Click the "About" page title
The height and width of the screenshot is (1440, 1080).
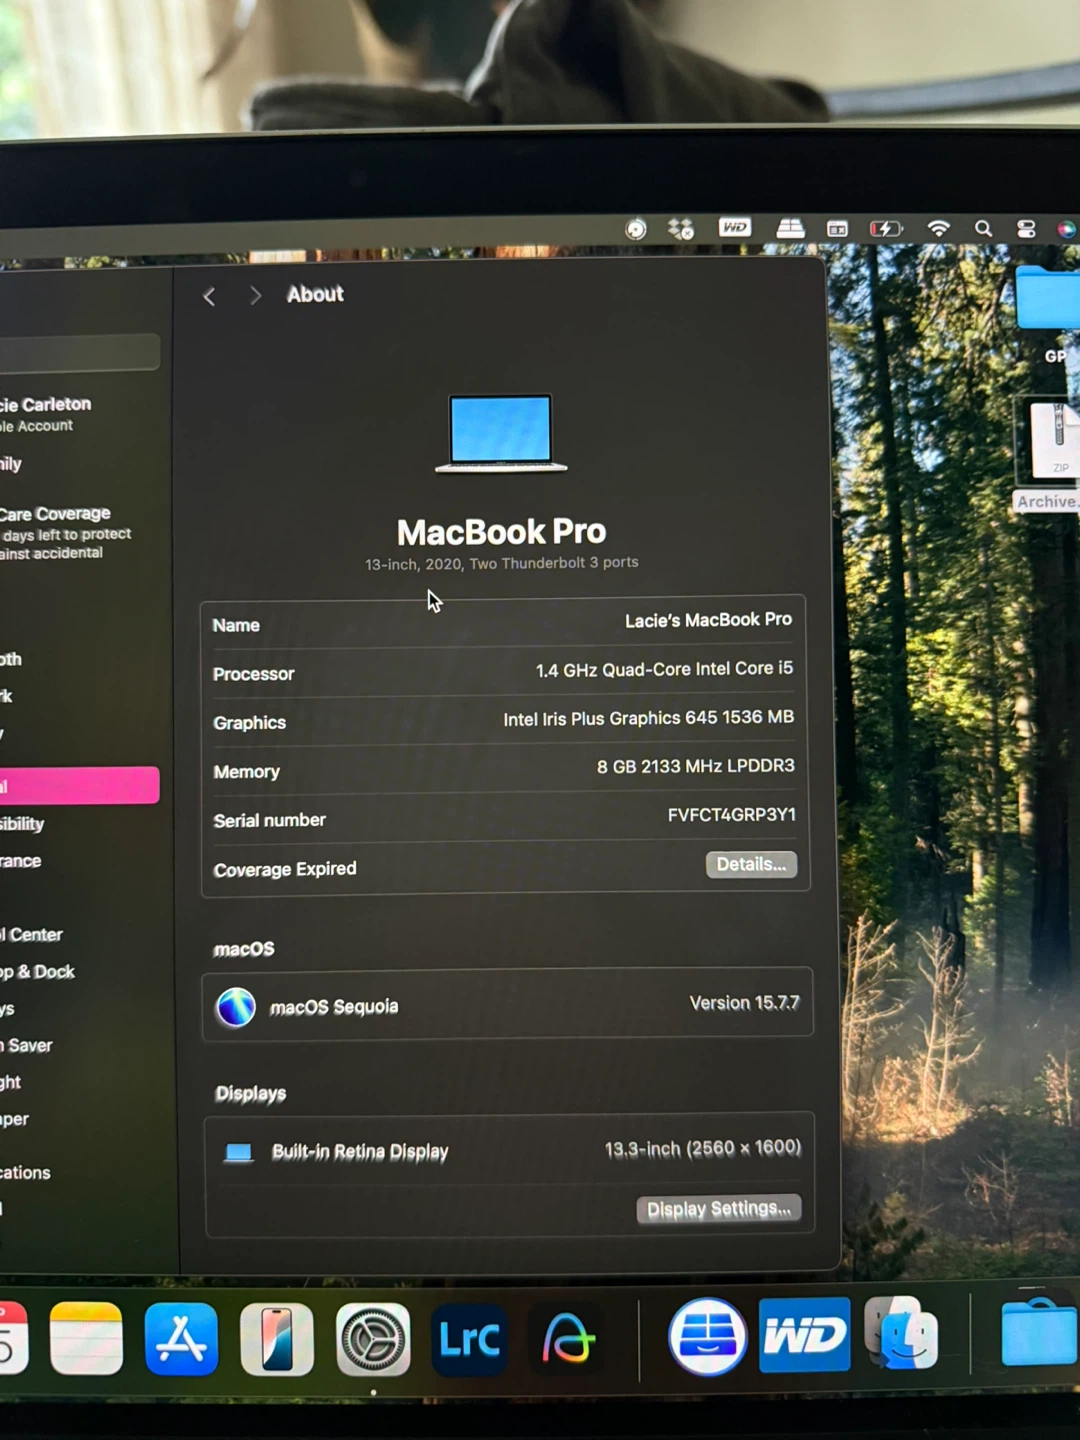pyautogui.click(x=315, y=294)
